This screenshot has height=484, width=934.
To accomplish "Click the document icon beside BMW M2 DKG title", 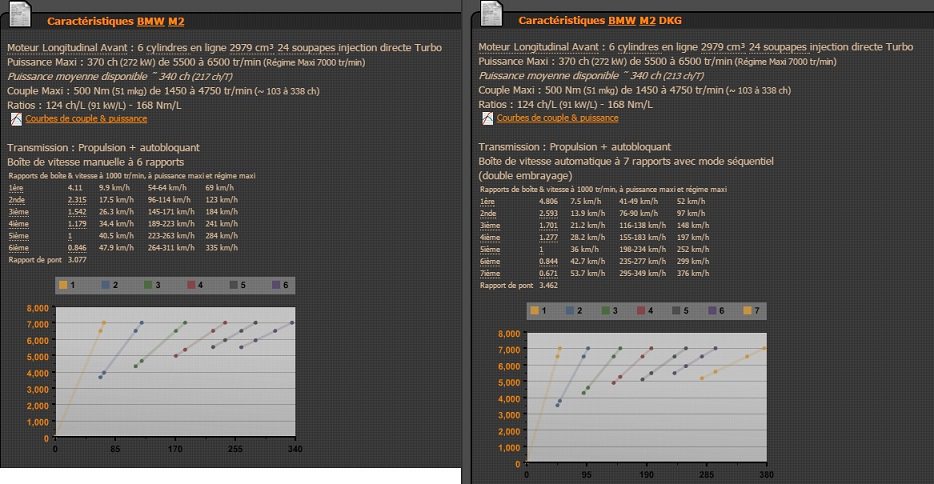I will pos(491,14).
